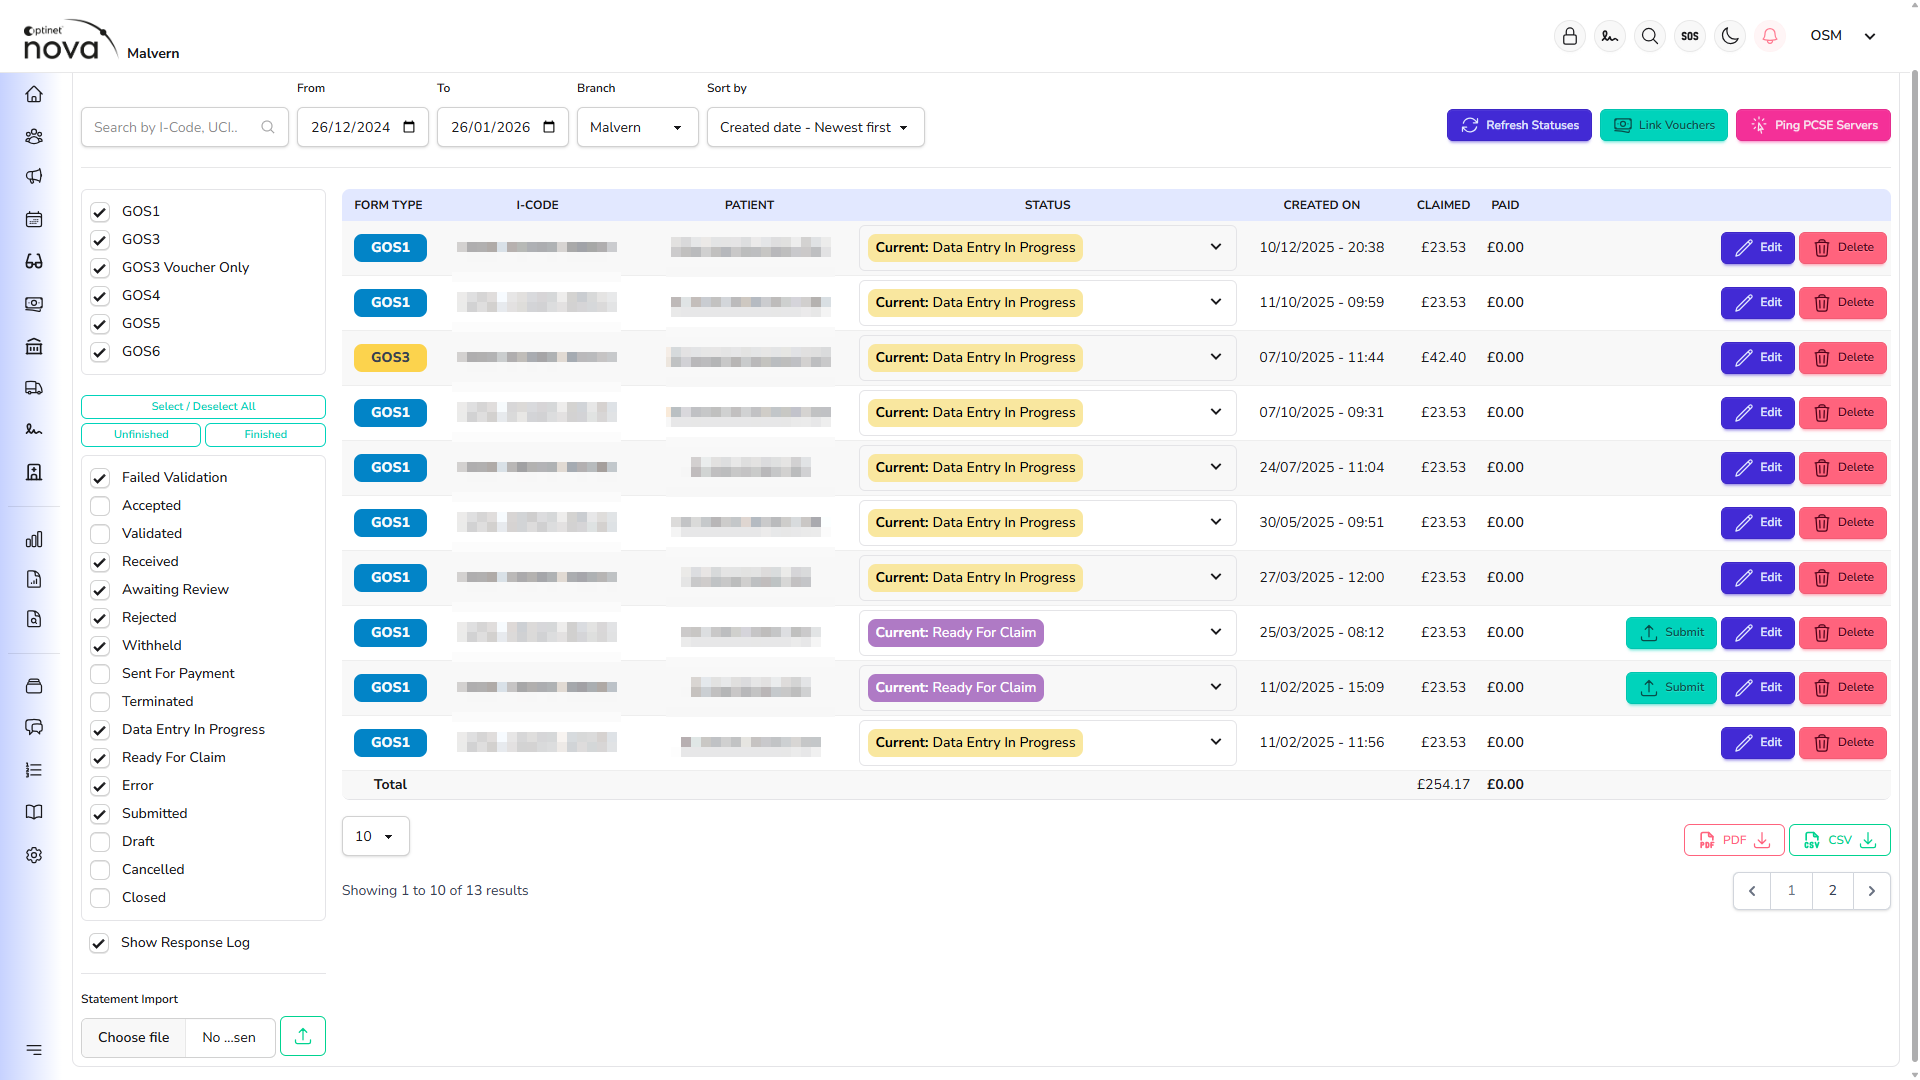Open the page size 10 dropdown

(x=375, y=836)
